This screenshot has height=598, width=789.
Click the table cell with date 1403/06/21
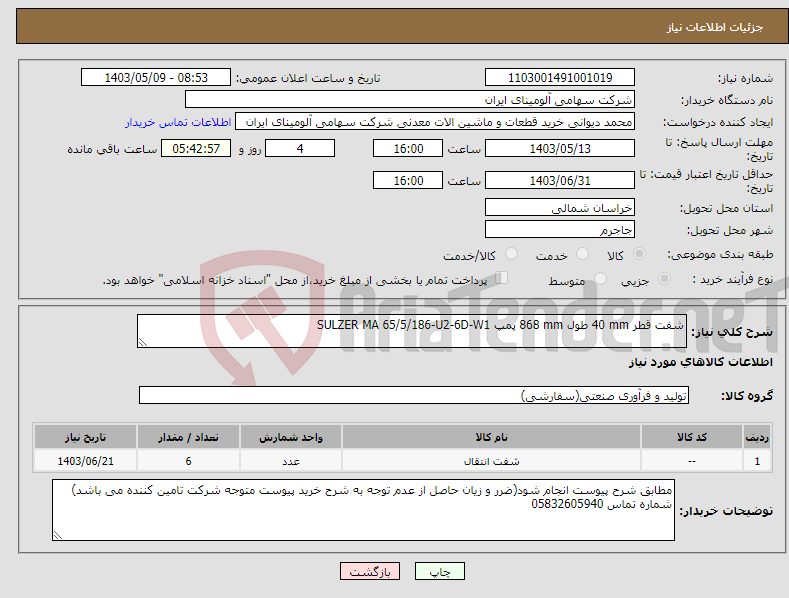pos(86,461)
